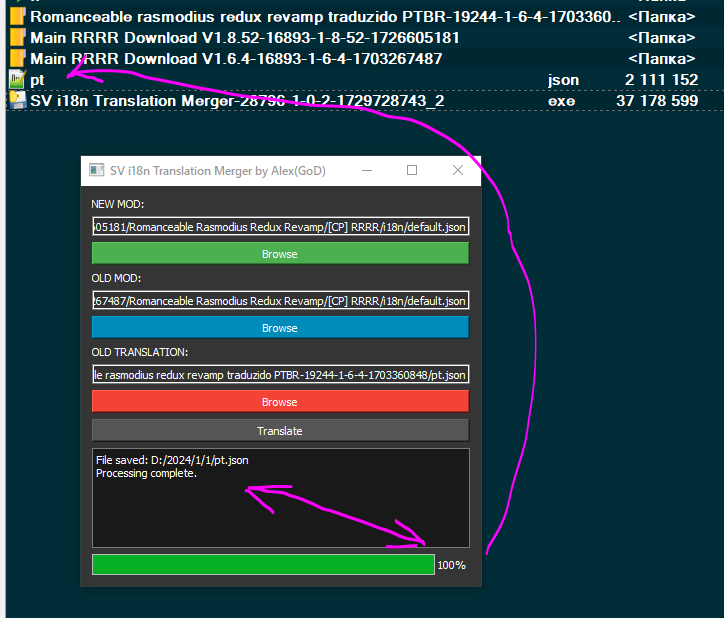Minimize the SV i18n Translation Merger window
The width and height of the screenshot is (724, 618).
click(367, 171)
